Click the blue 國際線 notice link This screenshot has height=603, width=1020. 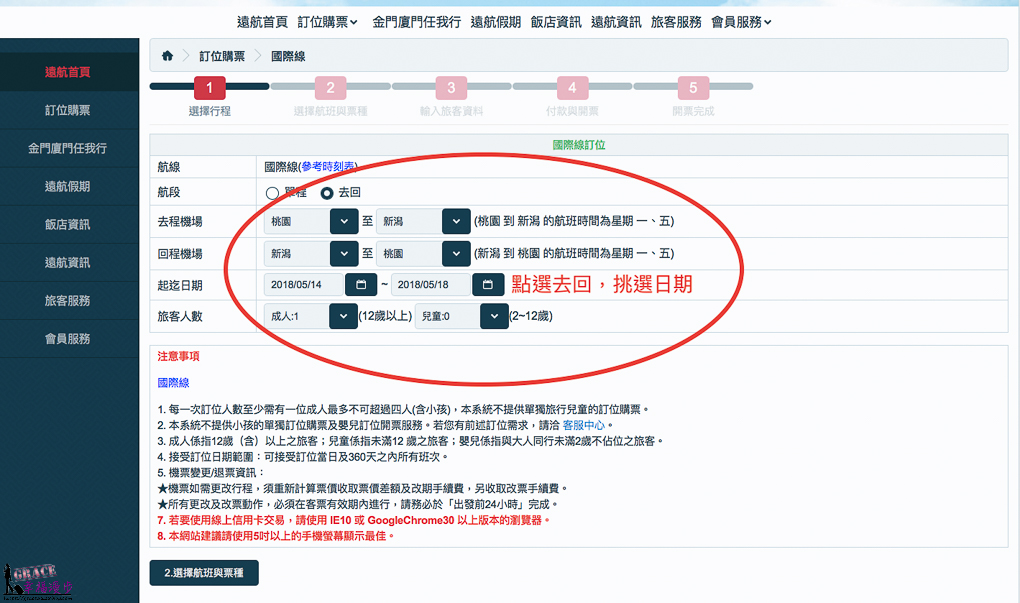coord(173,382)
